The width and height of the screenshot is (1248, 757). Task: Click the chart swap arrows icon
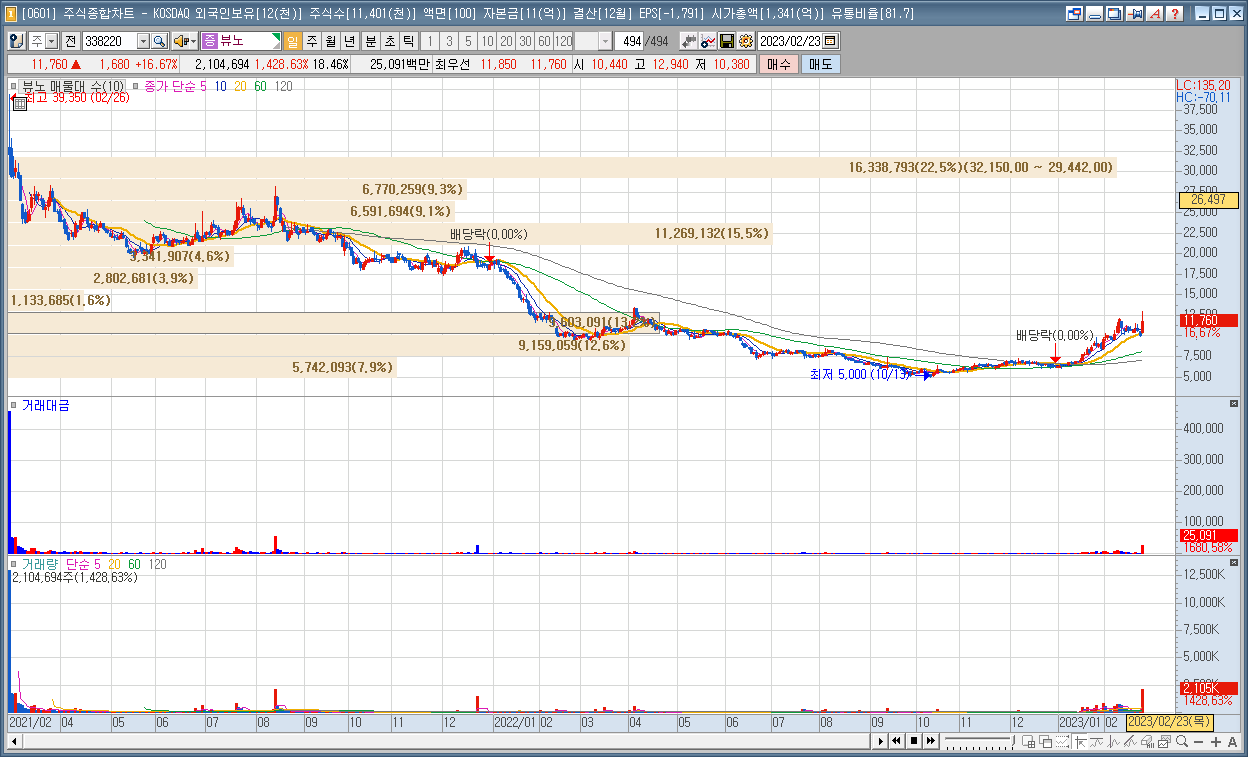tap(689, 41)
